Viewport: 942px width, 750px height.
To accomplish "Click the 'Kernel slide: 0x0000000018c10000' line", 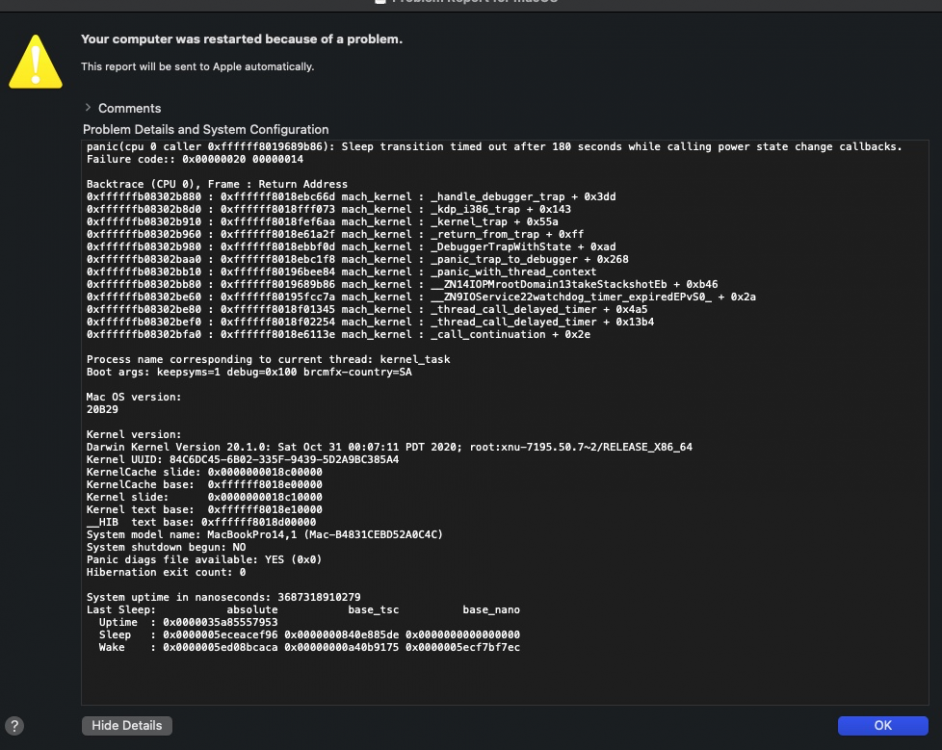I will pos(204,497).
